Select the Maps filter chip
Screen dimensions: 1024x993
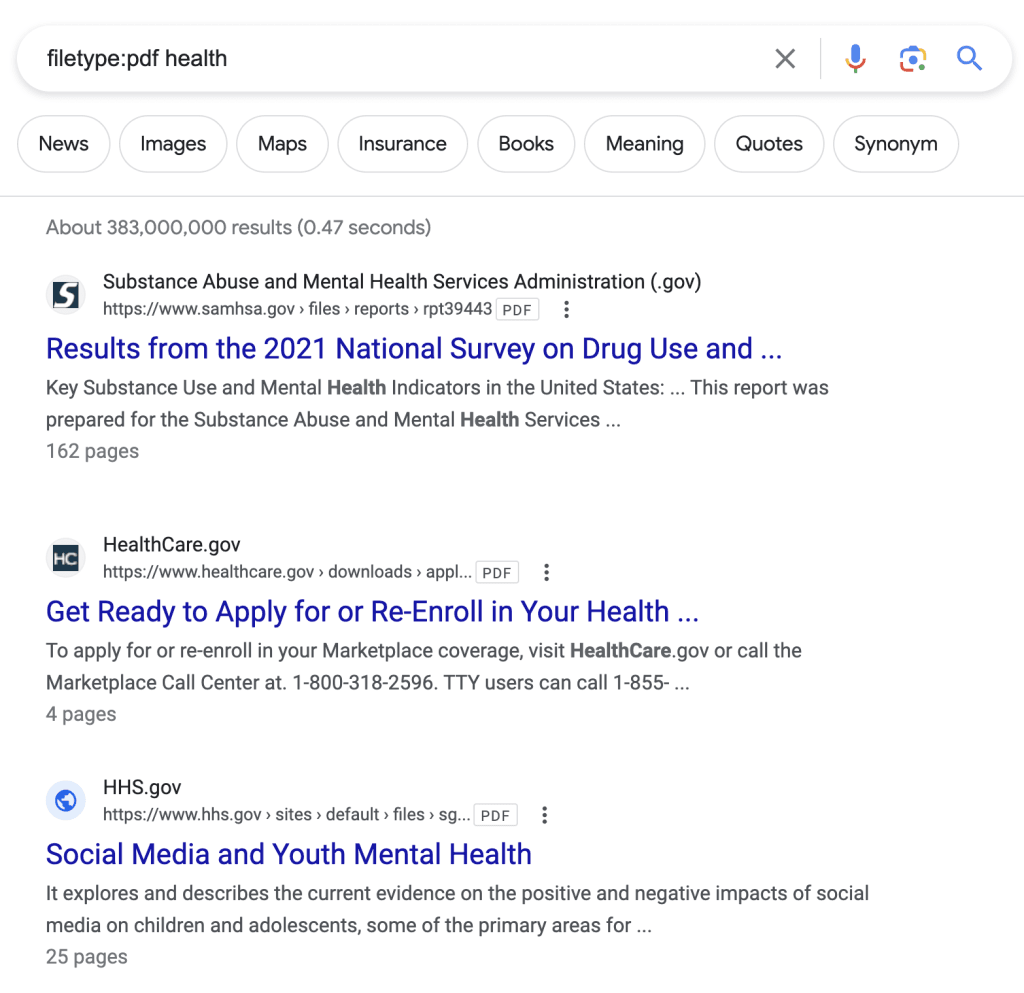click(x=282, y=144)
